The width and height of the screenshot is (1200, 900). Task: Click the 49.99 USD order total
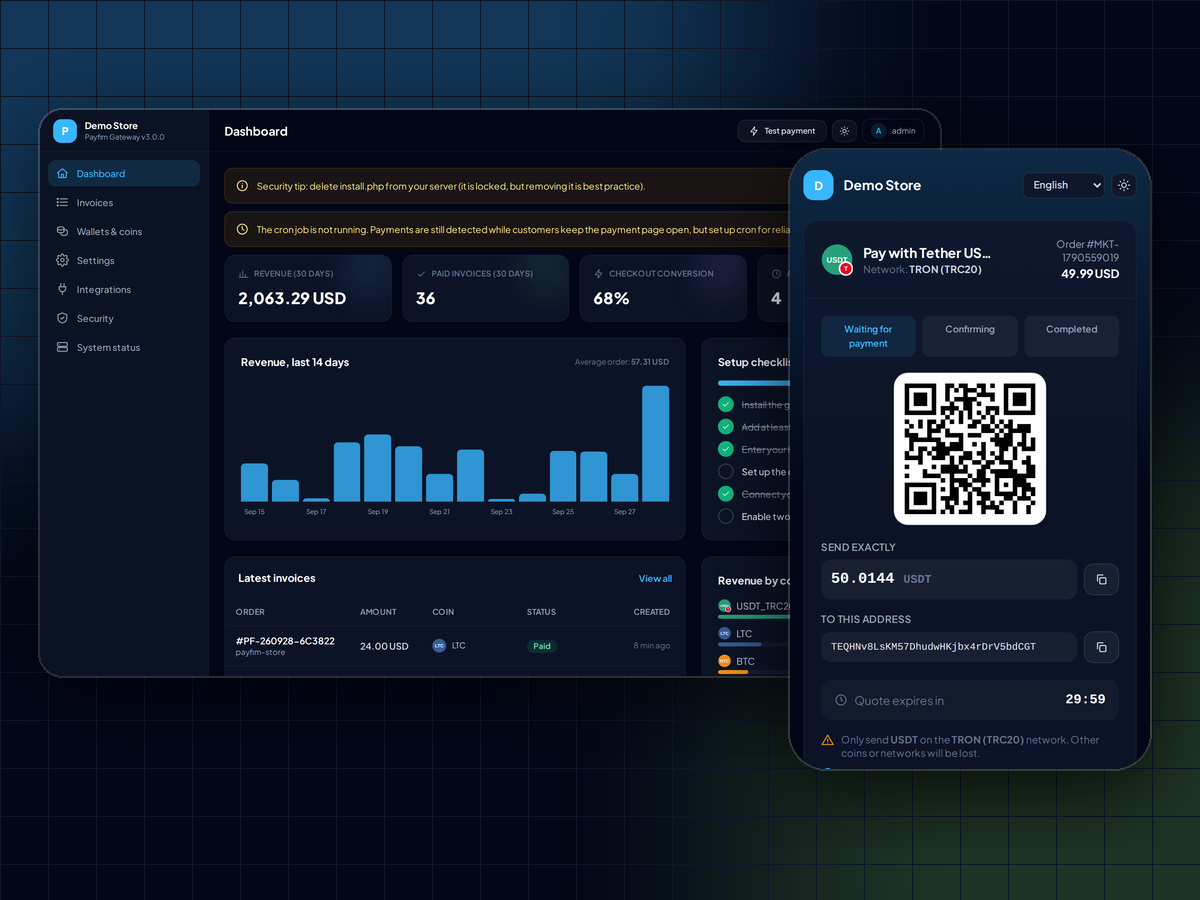(x=1090, y=273)
